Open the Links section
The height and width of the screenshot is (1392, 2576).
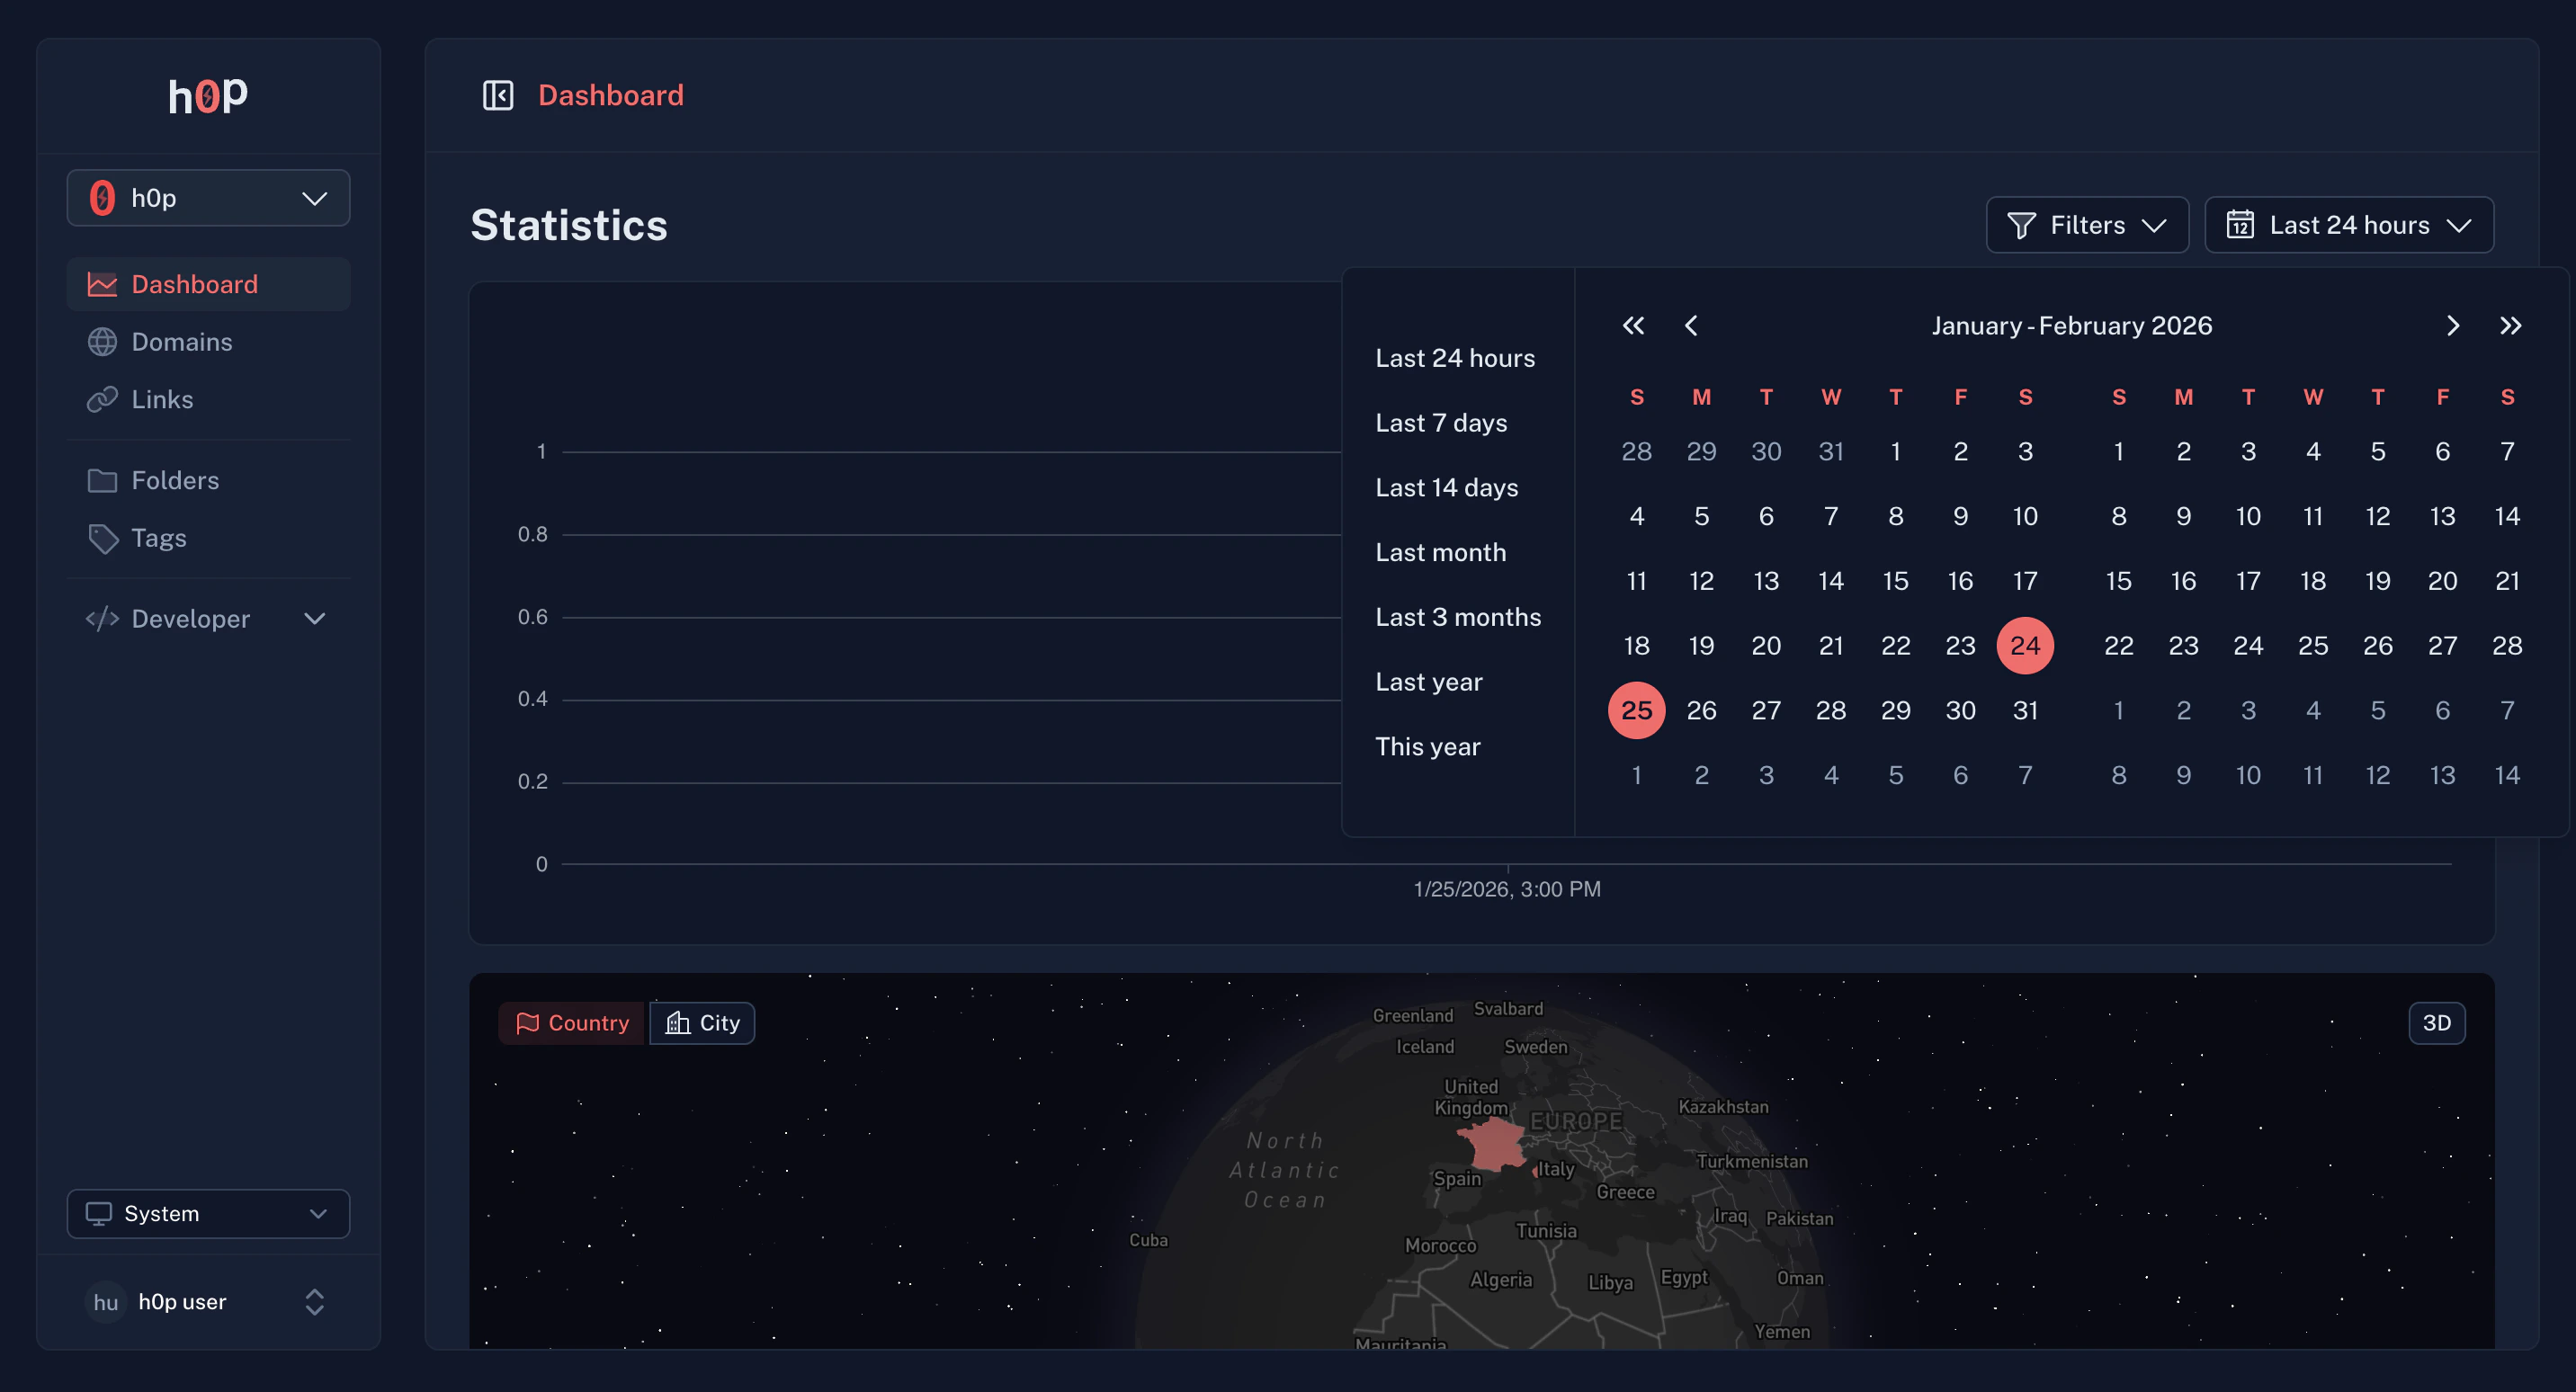pos(163,399)
